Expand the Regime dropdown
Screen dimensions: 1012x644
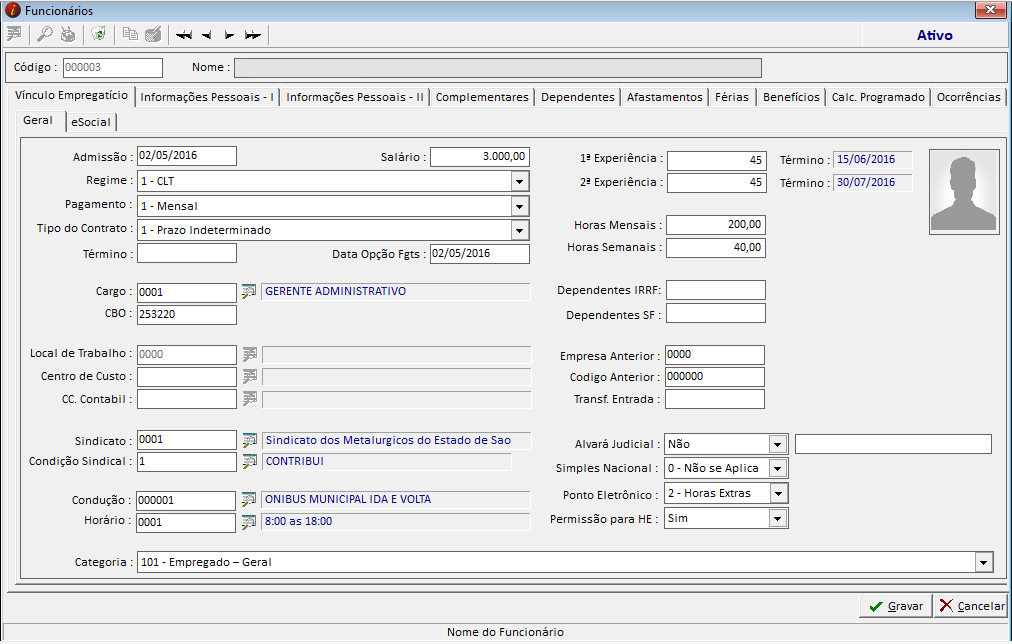coord(520,181)
